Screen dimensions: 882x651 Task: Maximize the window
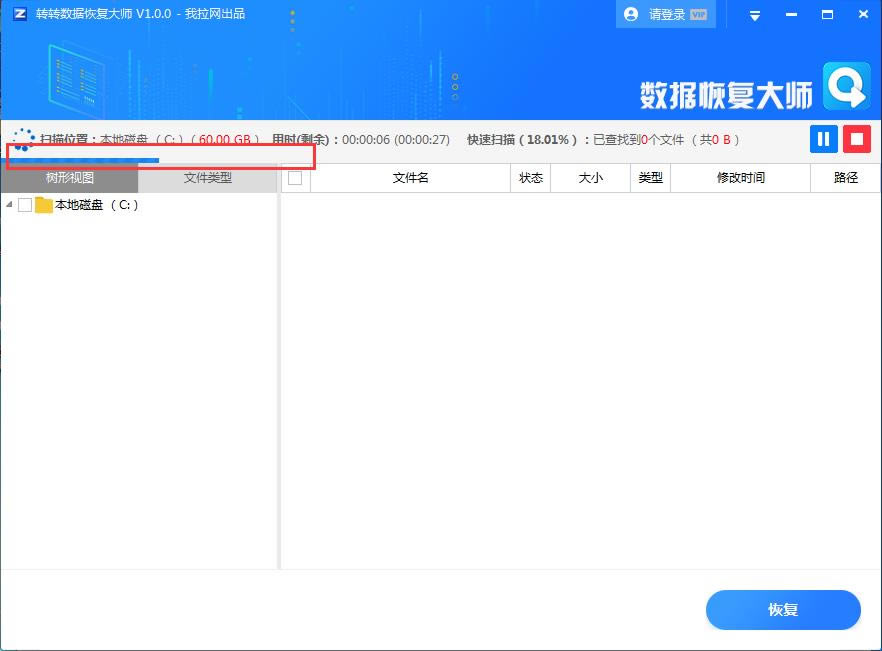tap(827, 15)
